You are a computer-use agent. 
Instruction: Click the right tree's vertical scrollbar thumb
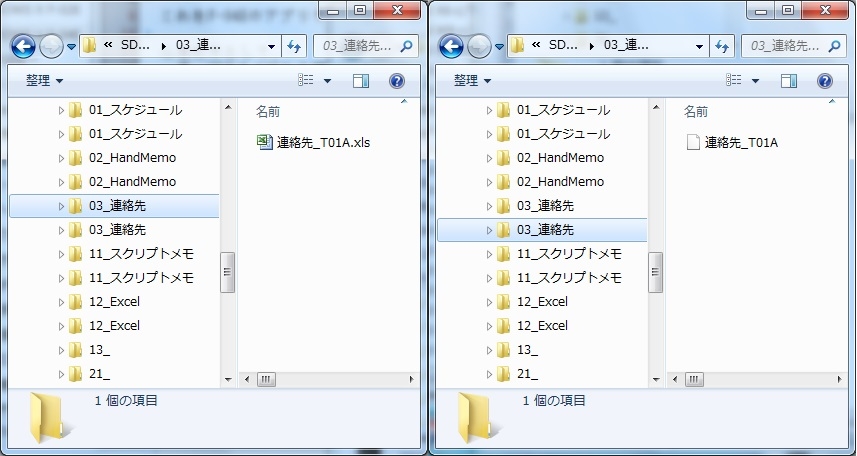click(656, 272)
